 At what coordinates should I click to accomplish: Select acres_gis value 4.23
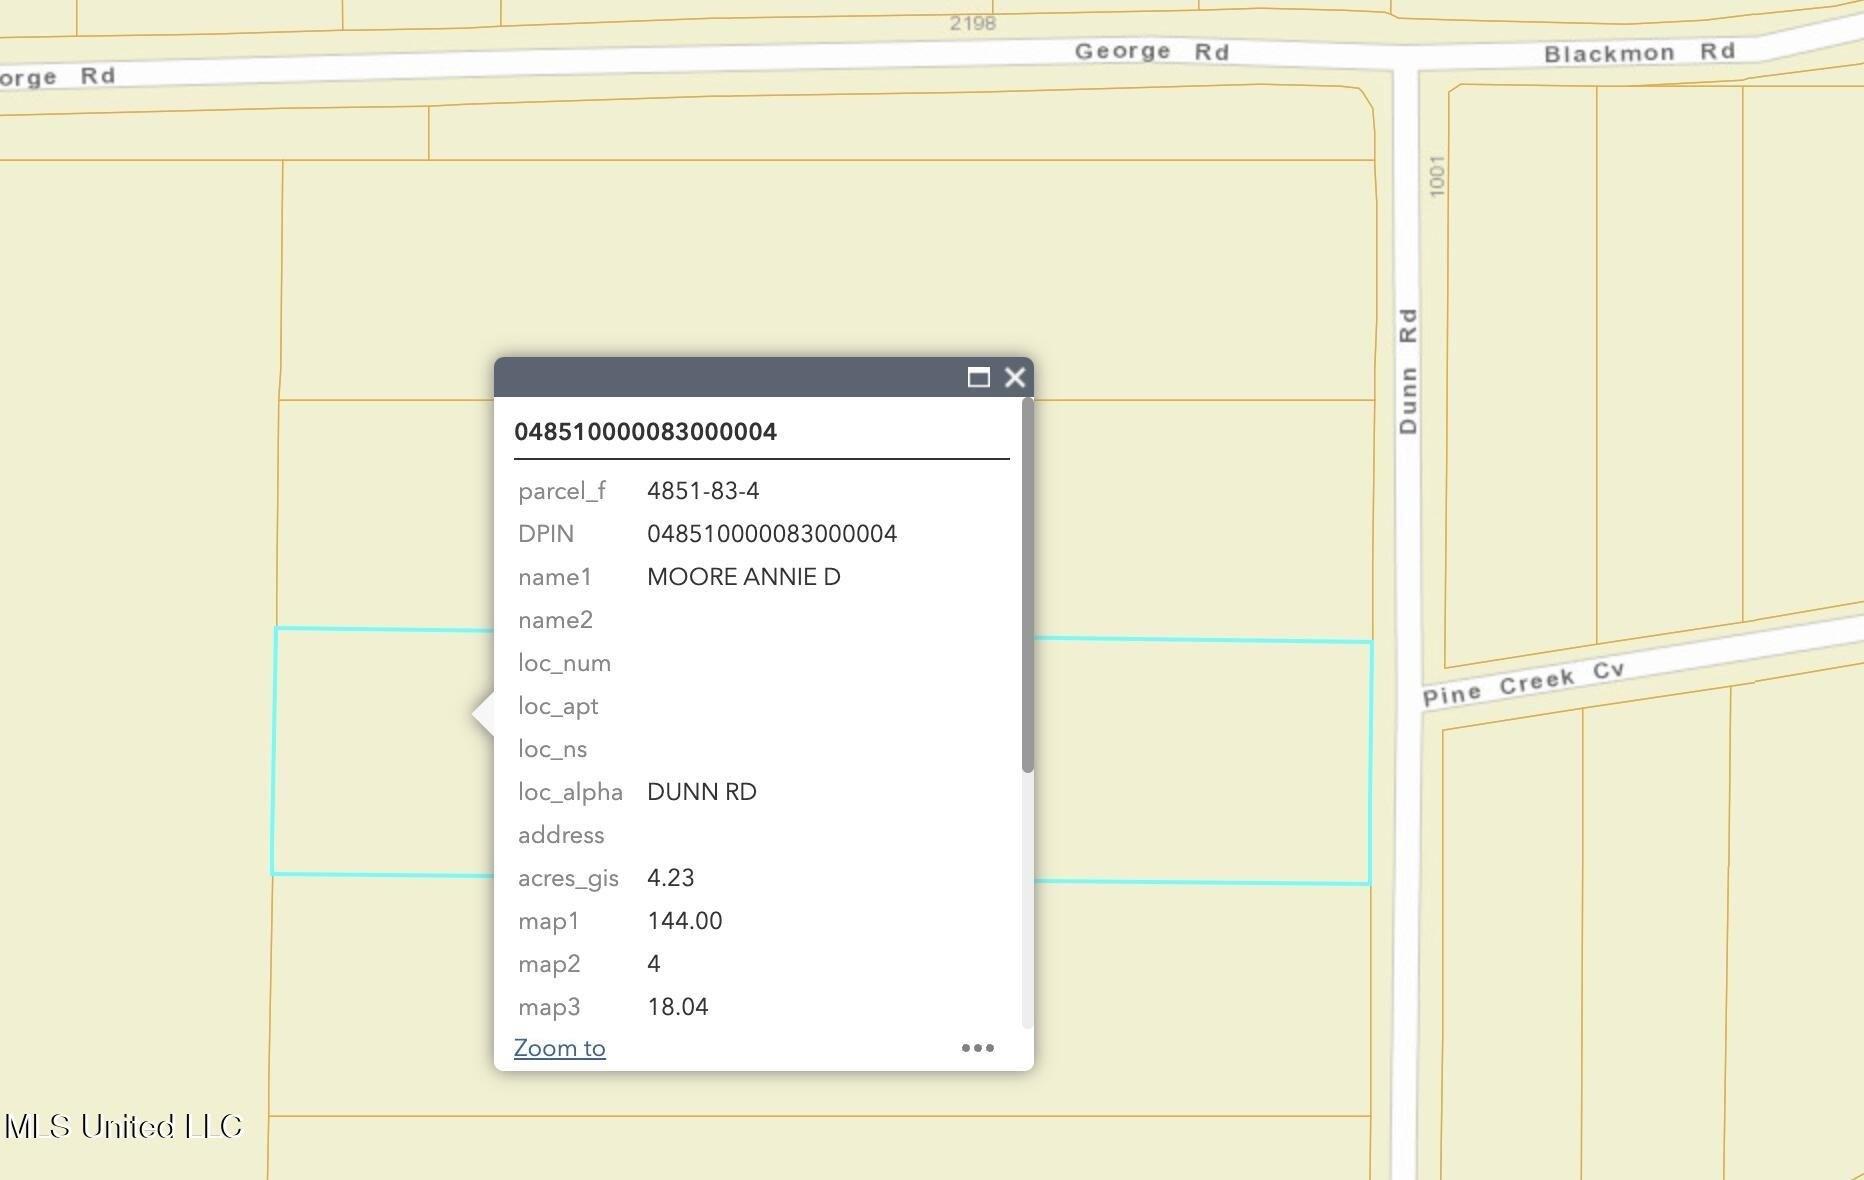671,878
